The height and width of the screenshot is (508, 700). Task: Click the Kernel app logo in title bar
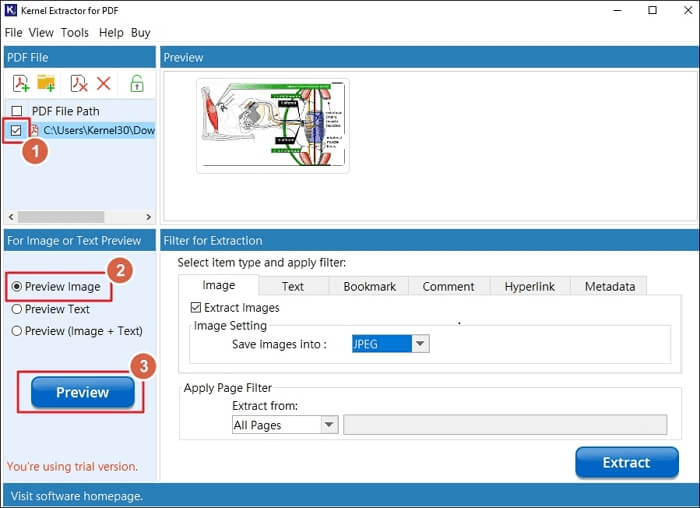tap(10, 10)
